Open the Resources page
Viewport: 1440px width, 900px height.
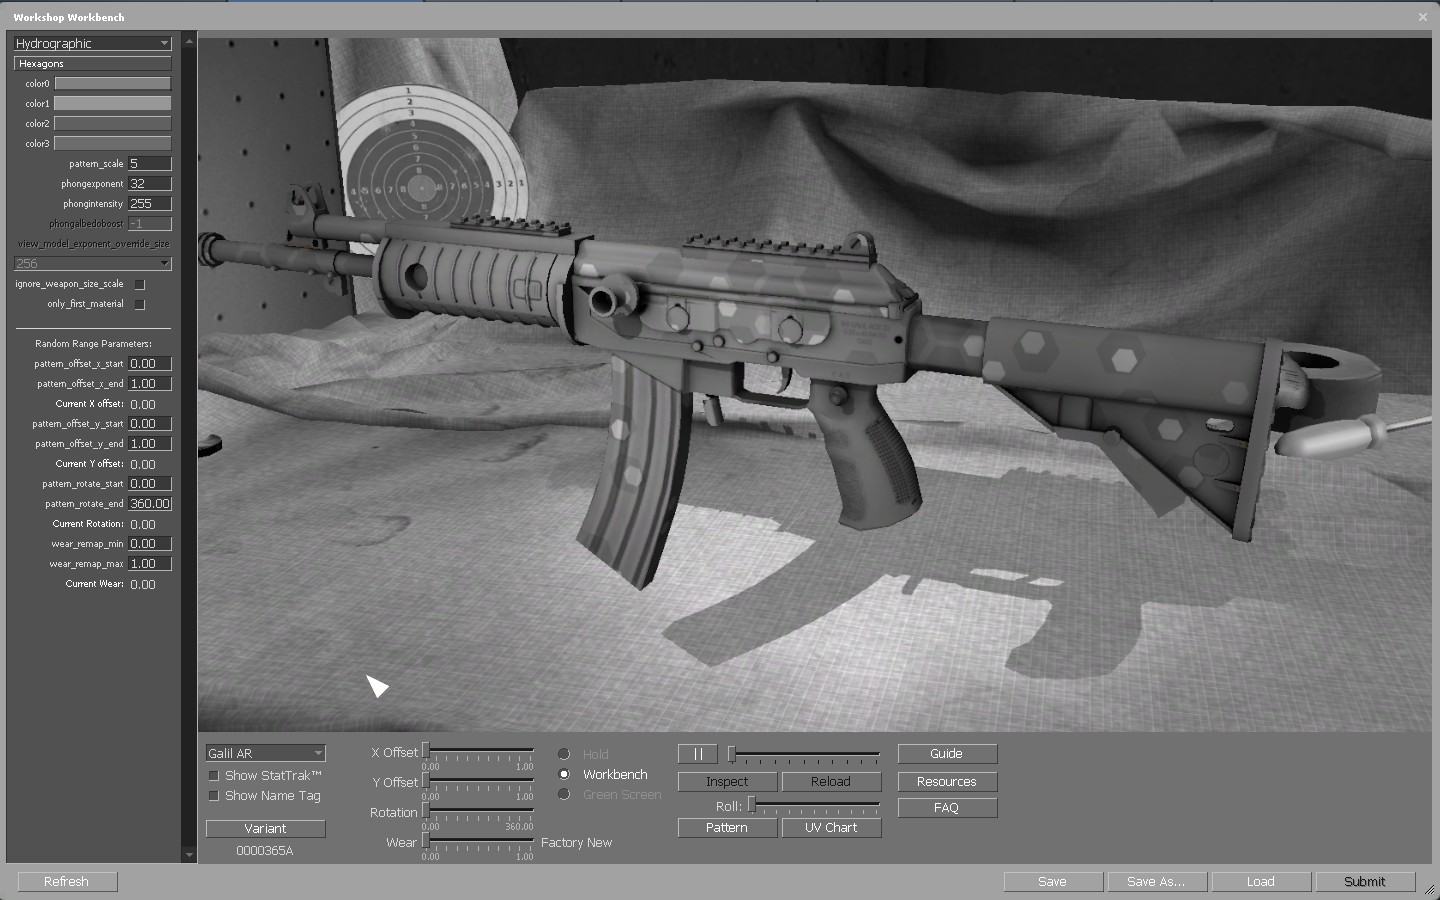[x=947, y=782]
